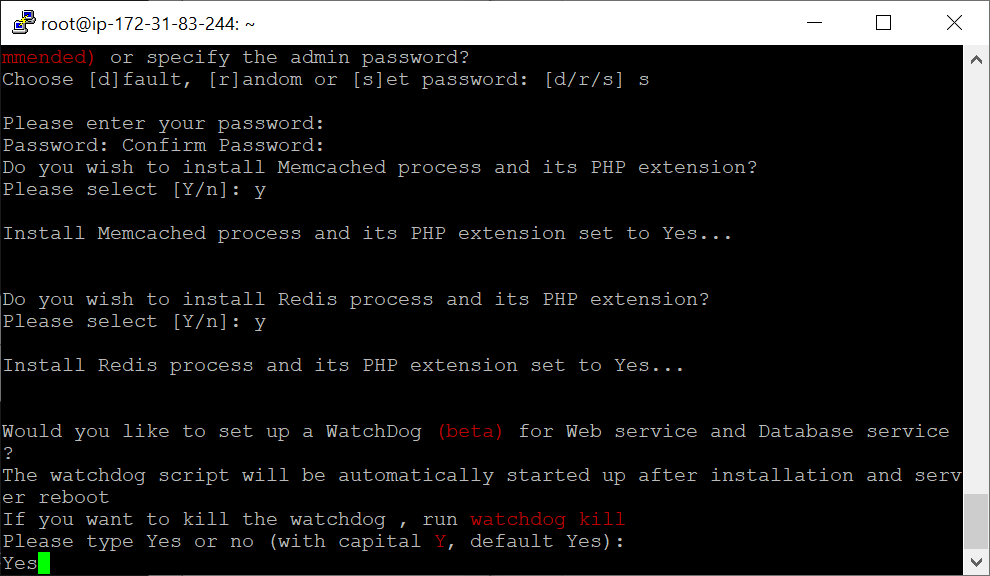Click the 'Confirm Password:' prompt text

(x=223, y=145)
